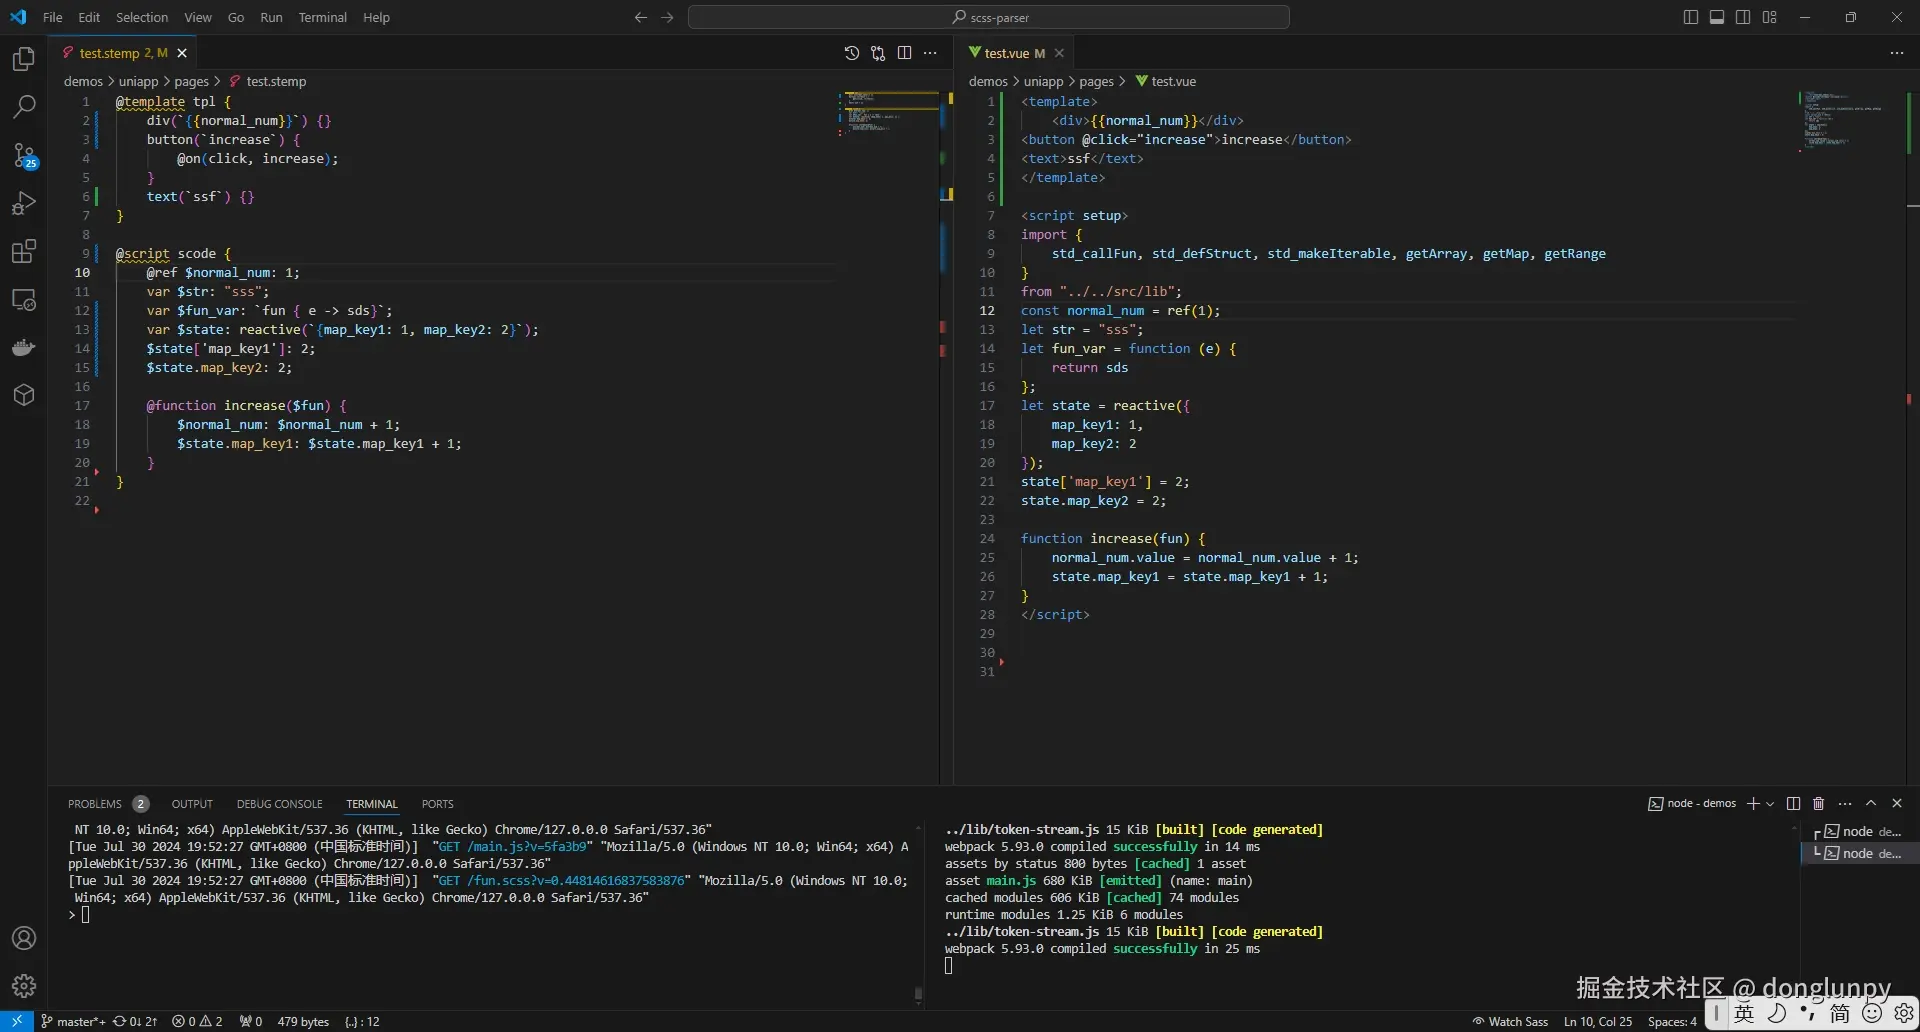Image resolution: width=1920 pixels, height=1032 pixels.
Task: Toggle the secondary side bar layout button
Action: pos(1743,17)
